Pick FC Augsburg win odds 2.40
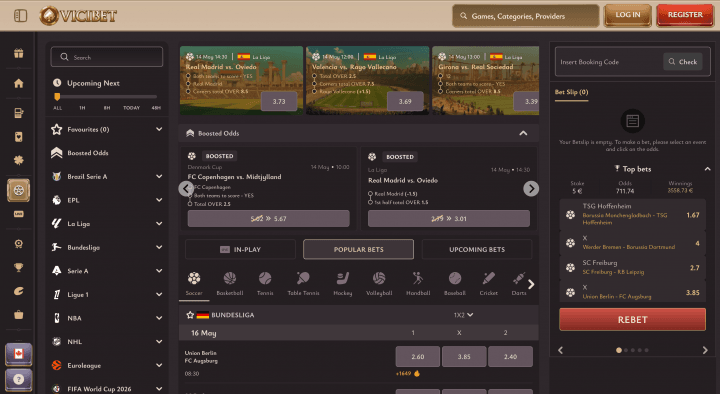Image resolution: width=720 pixels, height=394 pixels. click(x=510, y=357)
